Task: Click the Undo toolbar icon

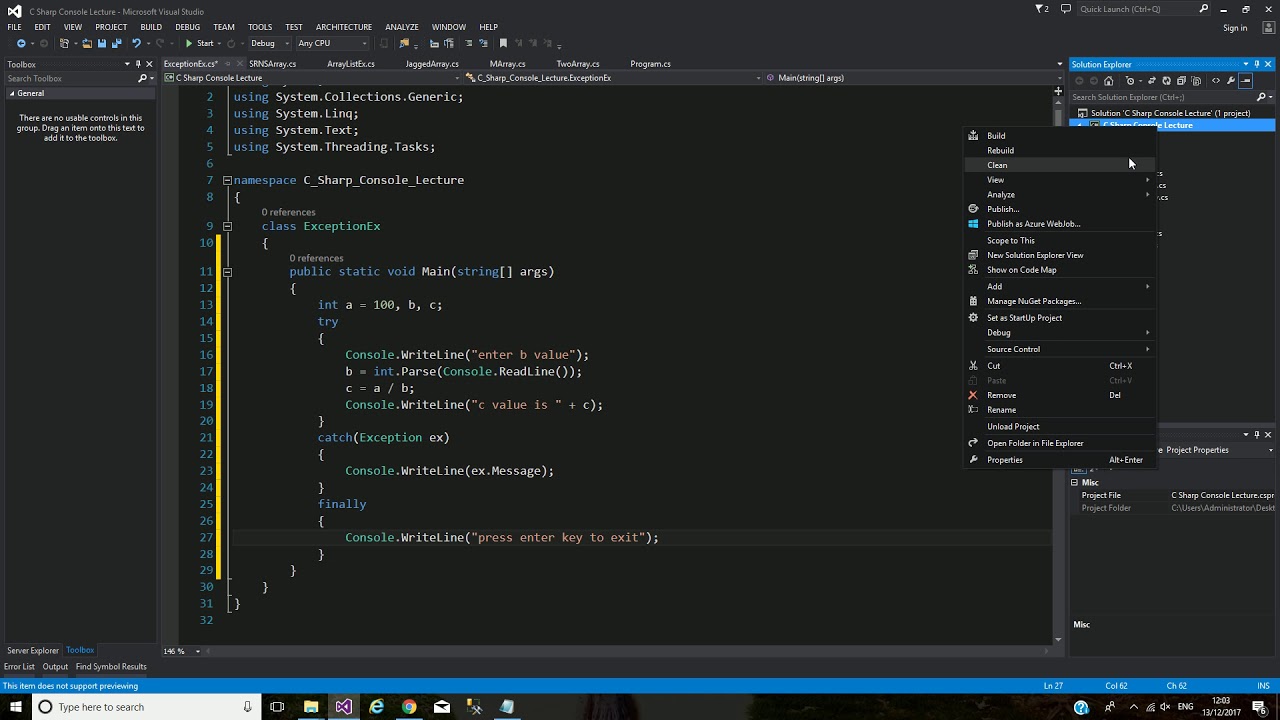Action: pos(136,43)
